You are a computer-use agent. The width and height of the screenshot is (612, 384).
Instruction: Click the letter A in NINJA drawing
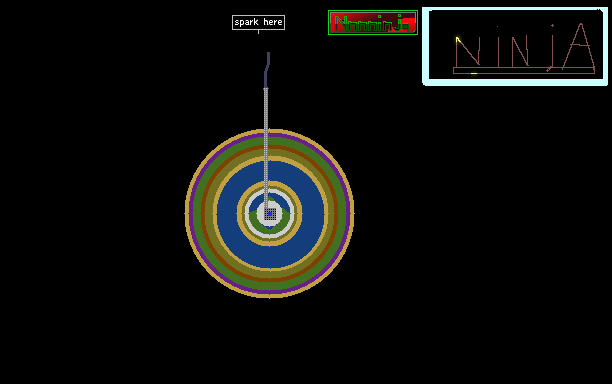[579, 46]
